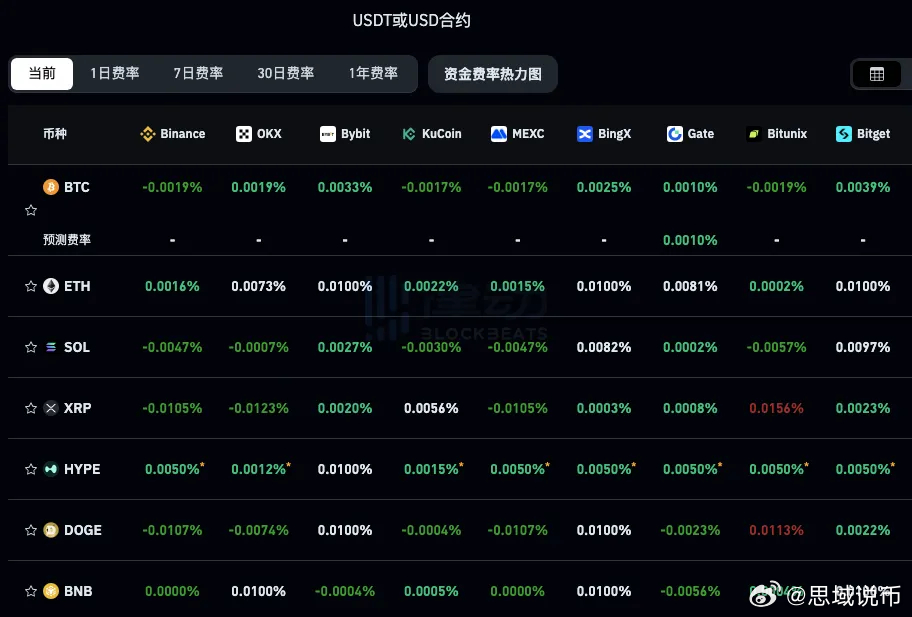The width and height of the screenshot is (912, 617).
Task: Toggle the favorite star next to ETH
Action: [x=30, y=286]
